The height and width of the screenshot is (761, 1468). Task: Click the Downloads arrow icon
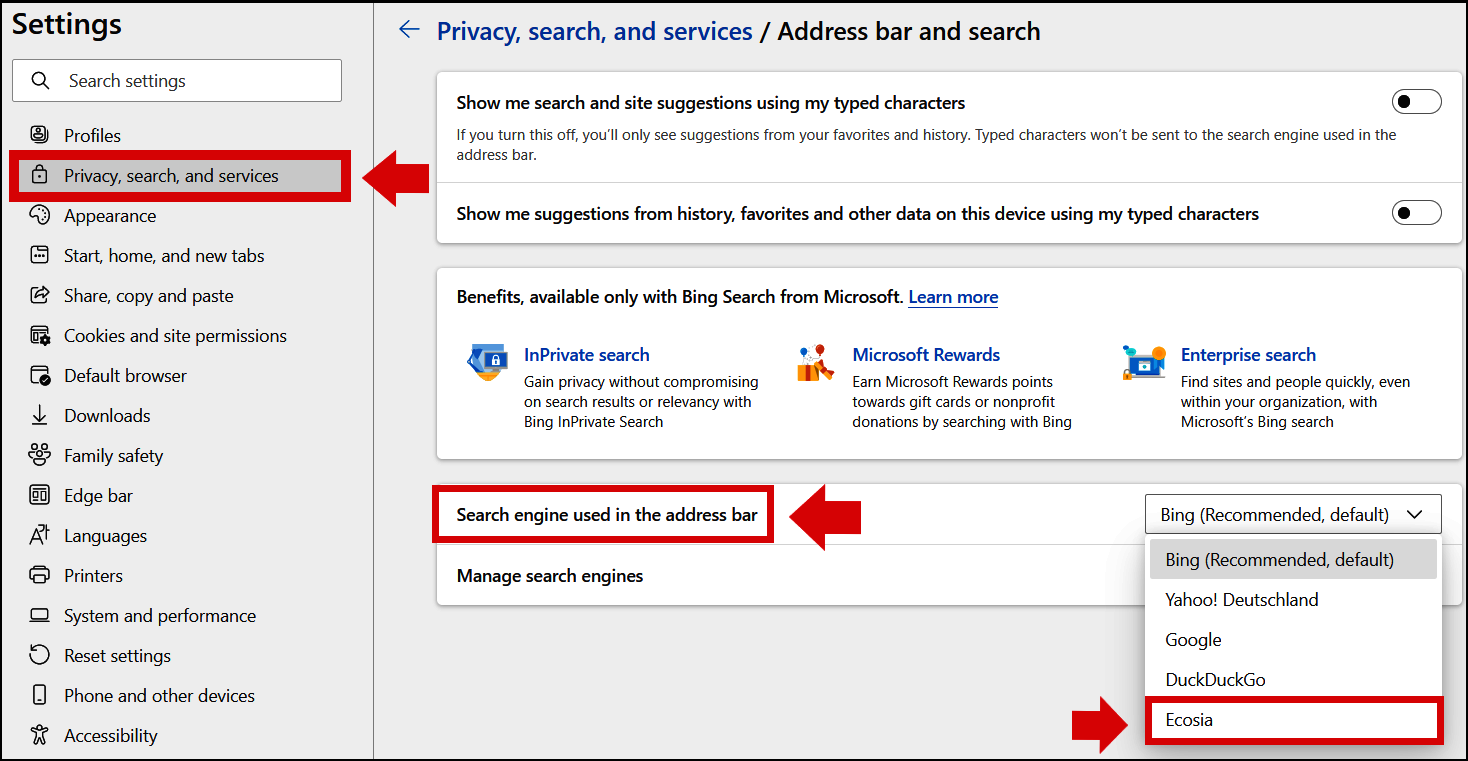pyautogui.click(x=39, y=415)
